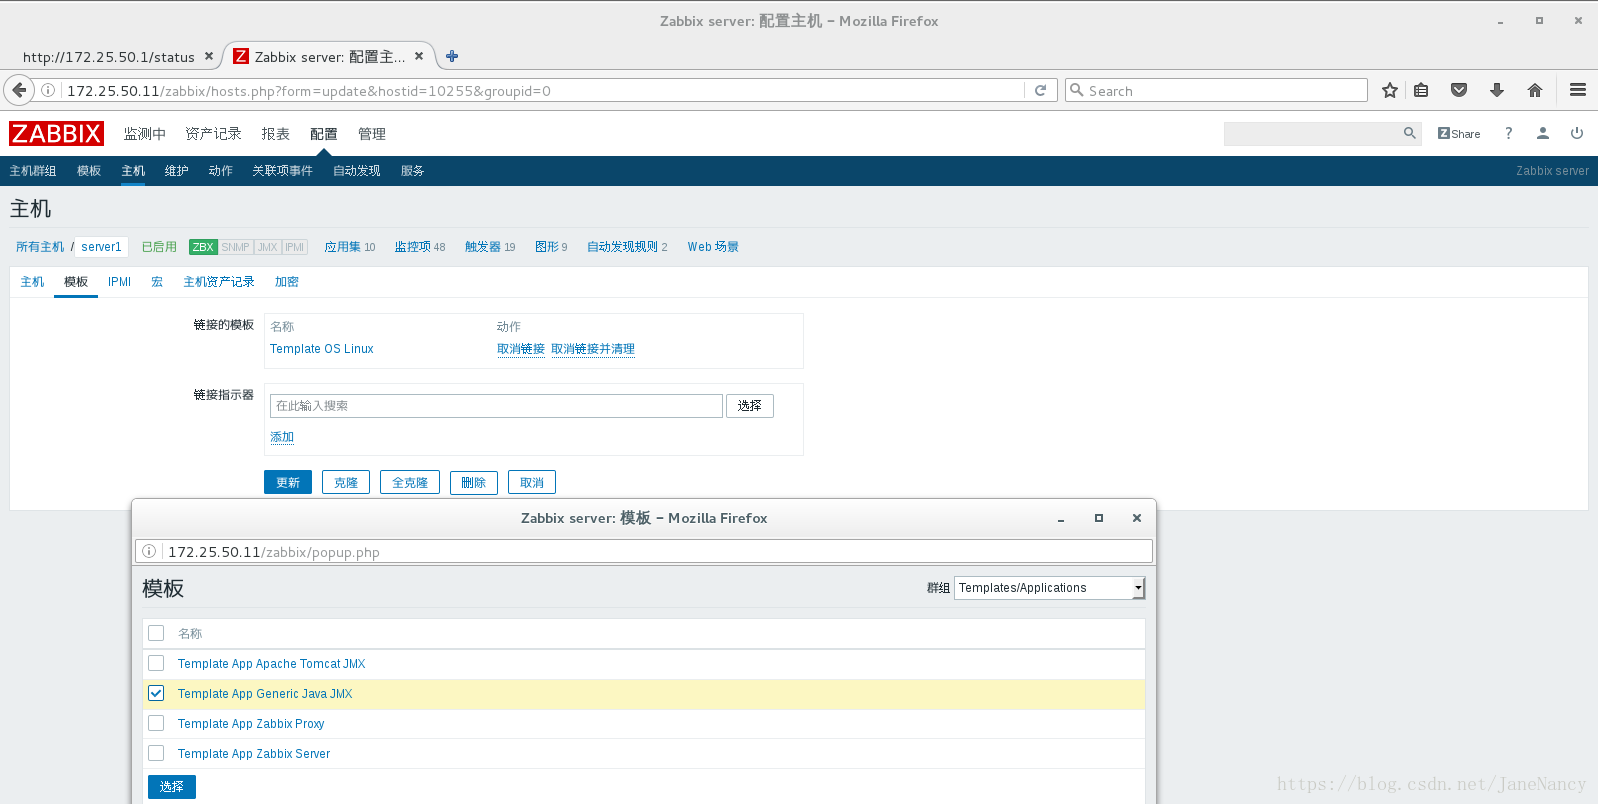Open Zabbix Share link
Image resolution: width=1598 pixels, height=804 pixels.
pos(1459,133)
